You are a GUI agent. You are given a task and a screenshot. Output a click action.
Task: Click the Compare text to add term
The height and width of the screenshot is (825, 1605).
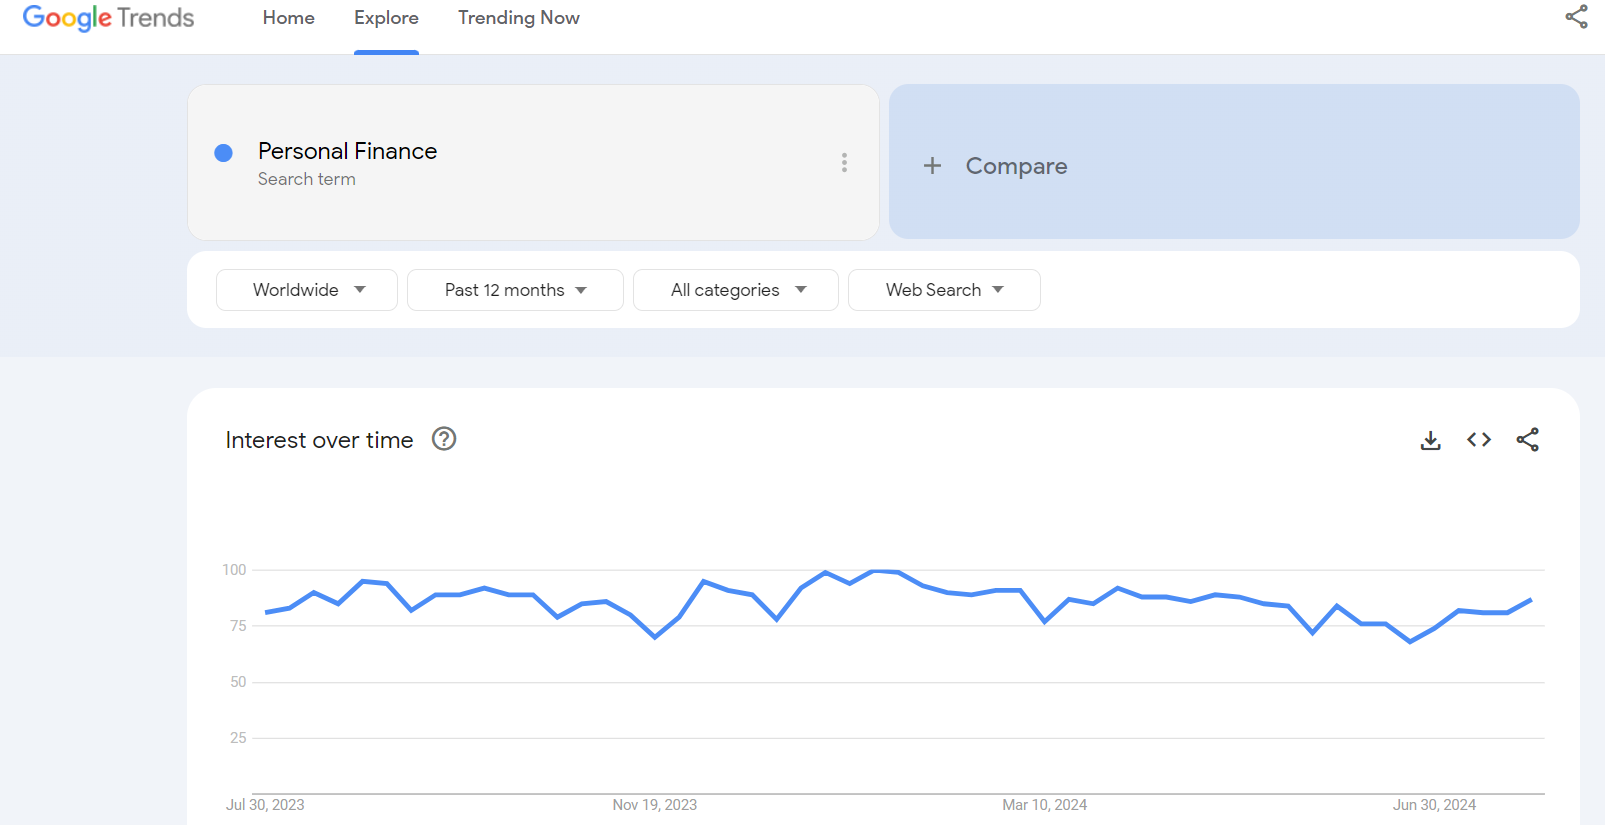point(1016,166)
